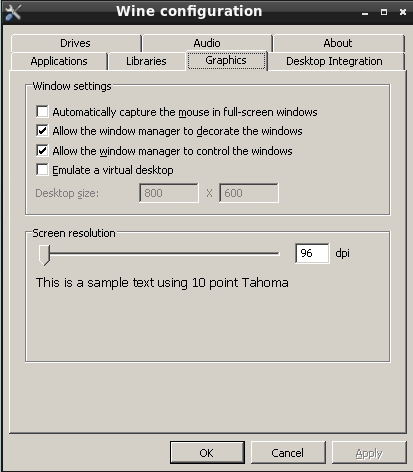Click the dpi unit label
This screenshot has width=413, height=472.
click(342, 253)
